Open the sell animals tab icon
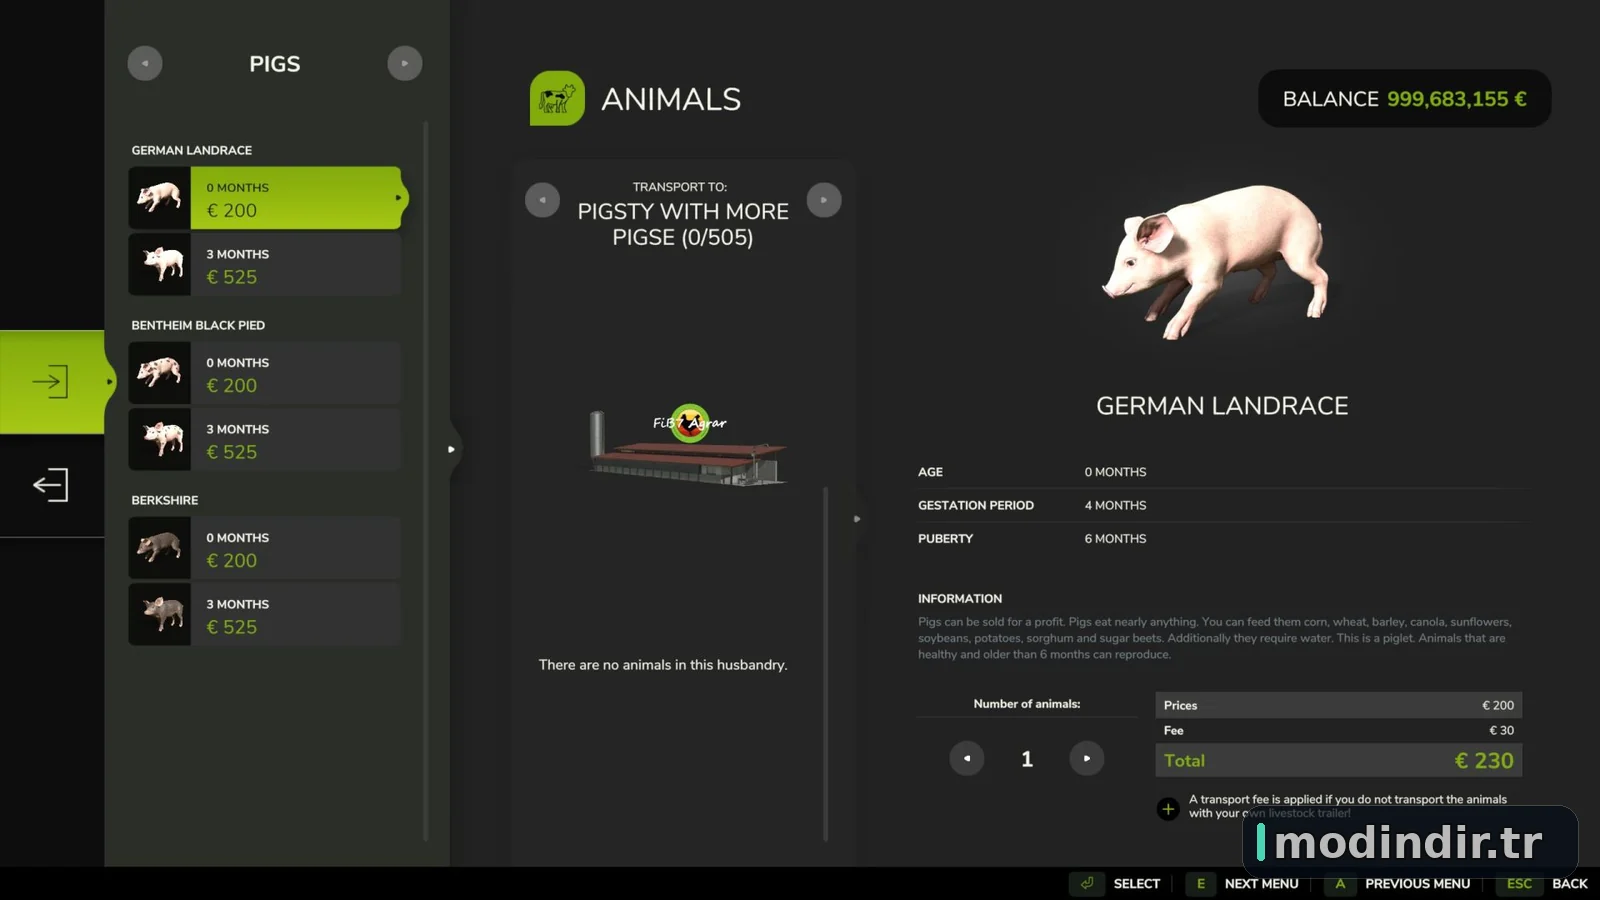Image resolution: width=1600 pixels, height=900 pixels. [50, 486]
